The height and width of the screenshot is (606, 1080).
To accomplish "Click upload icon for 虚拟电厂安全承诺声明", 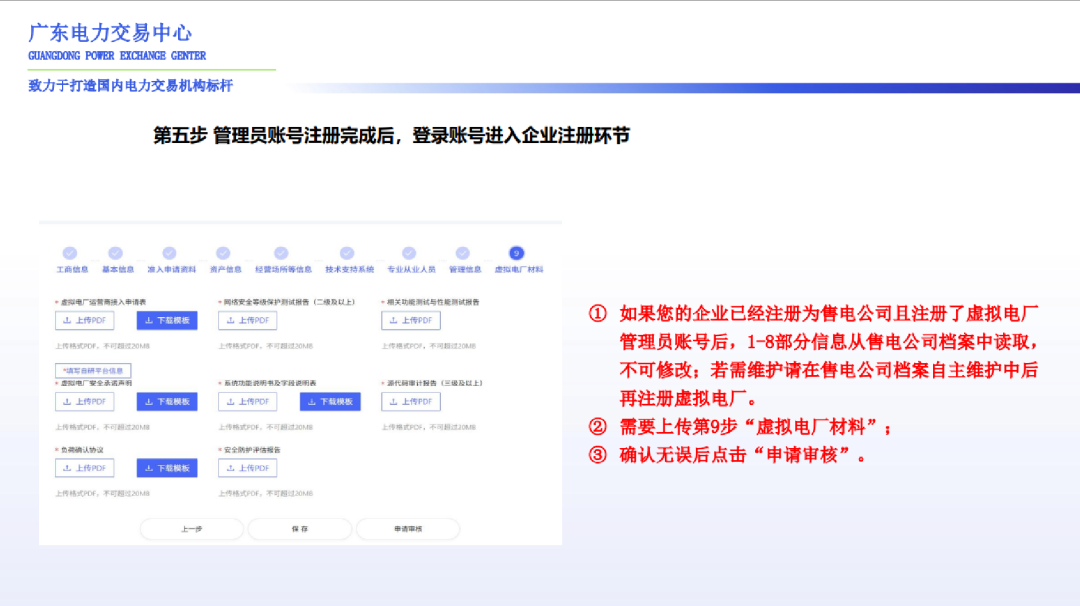I will pos(65,399).
